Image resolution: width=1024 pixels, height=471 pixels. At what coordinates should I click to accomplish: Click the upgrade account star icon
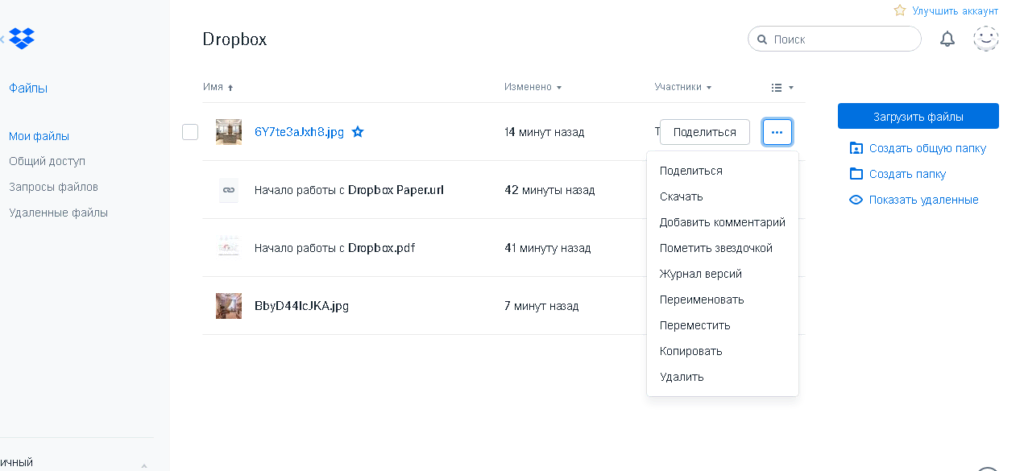(900, 11)
